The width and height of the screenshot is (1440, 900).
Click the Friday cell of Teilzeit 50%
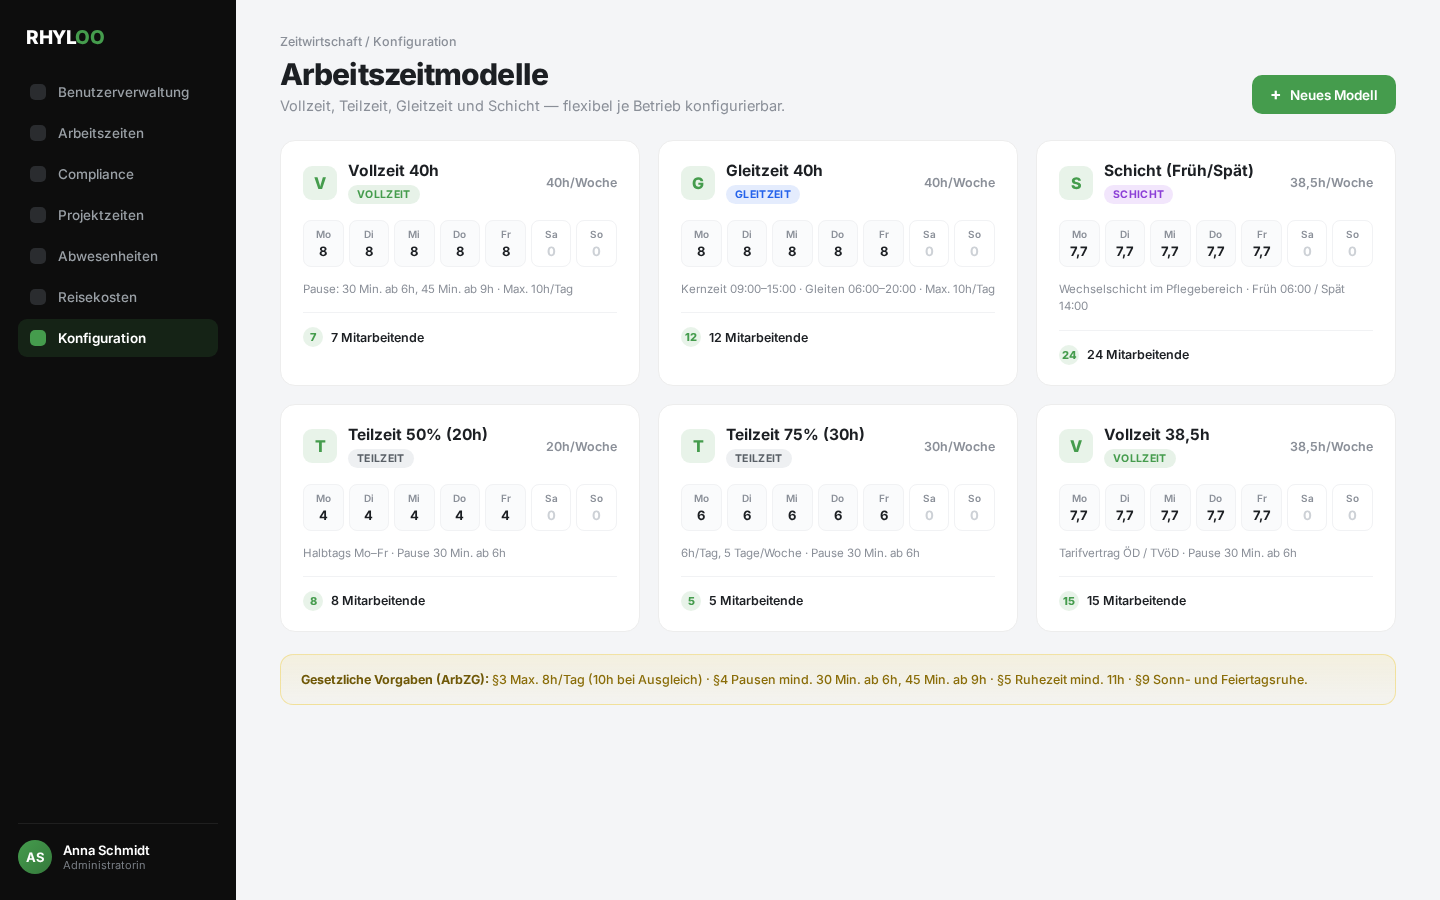coord(505,507)
